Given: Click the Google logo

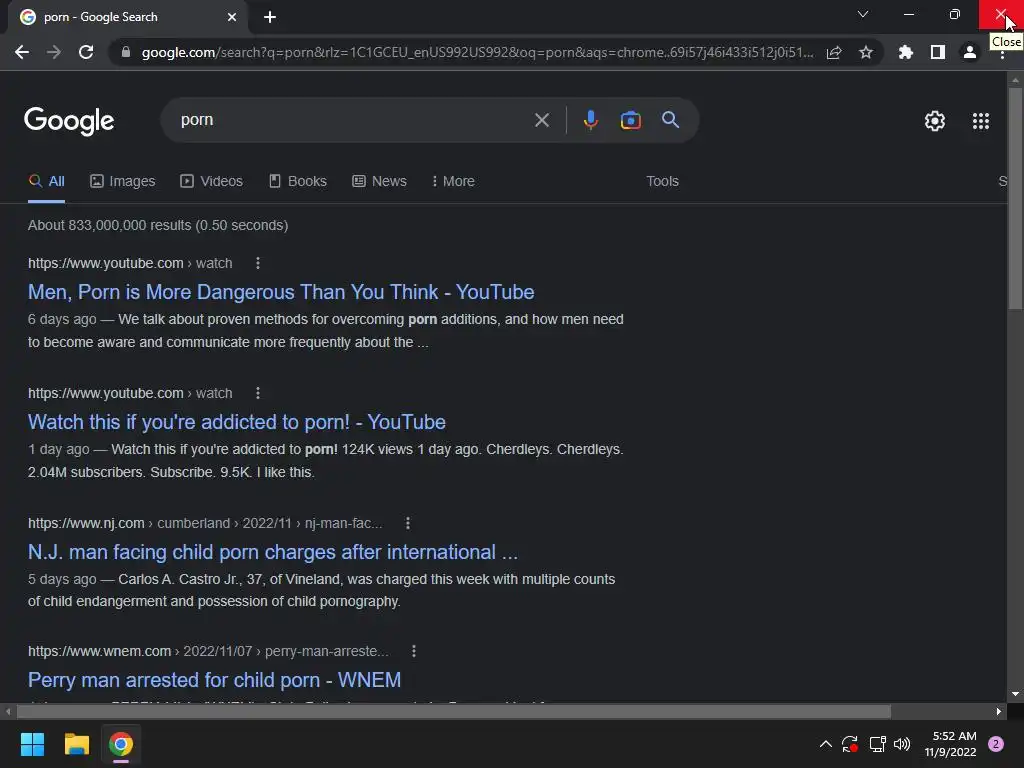Looking at the screenshot, I should pyautogui.click(x=69, y=121).
